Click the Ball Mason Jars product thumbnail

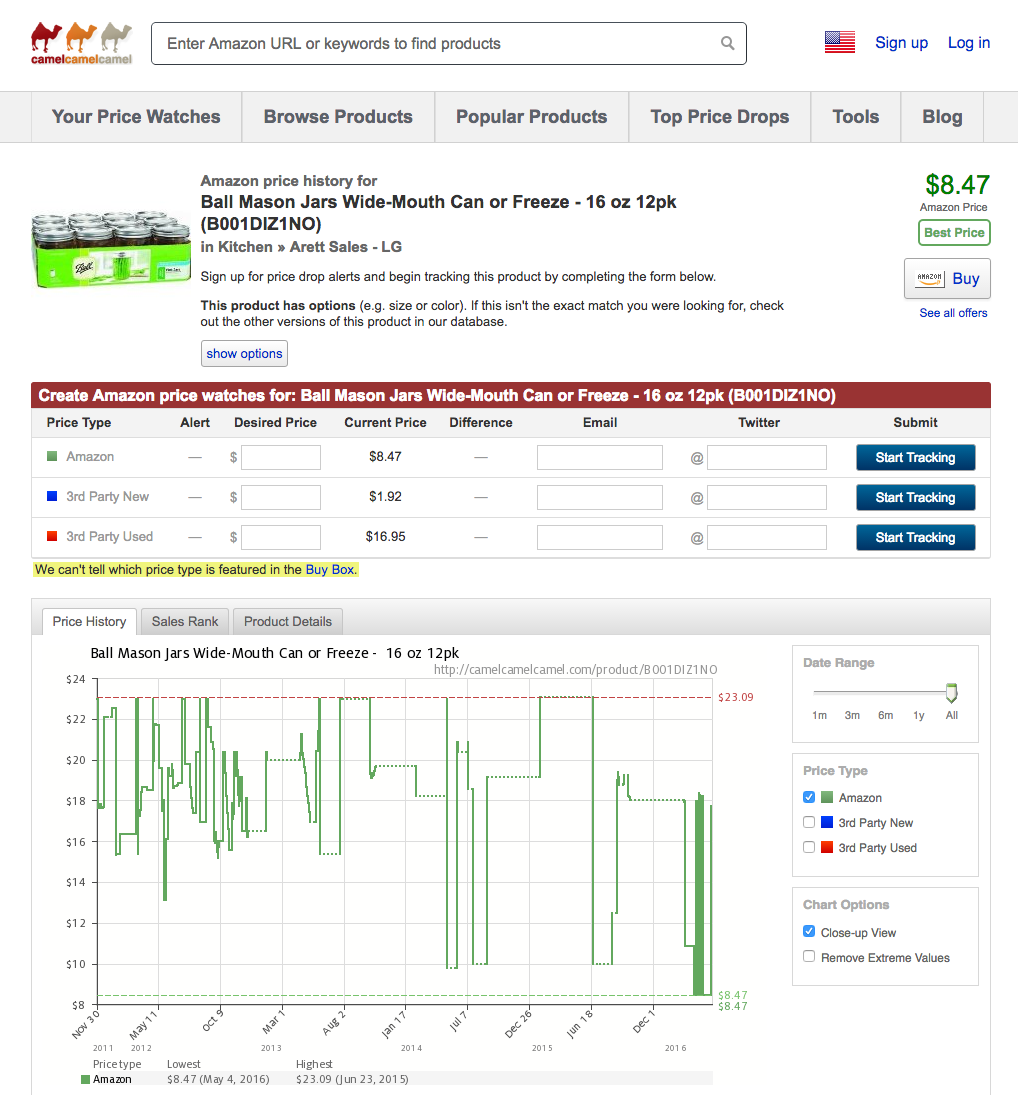tap(111, 249)
